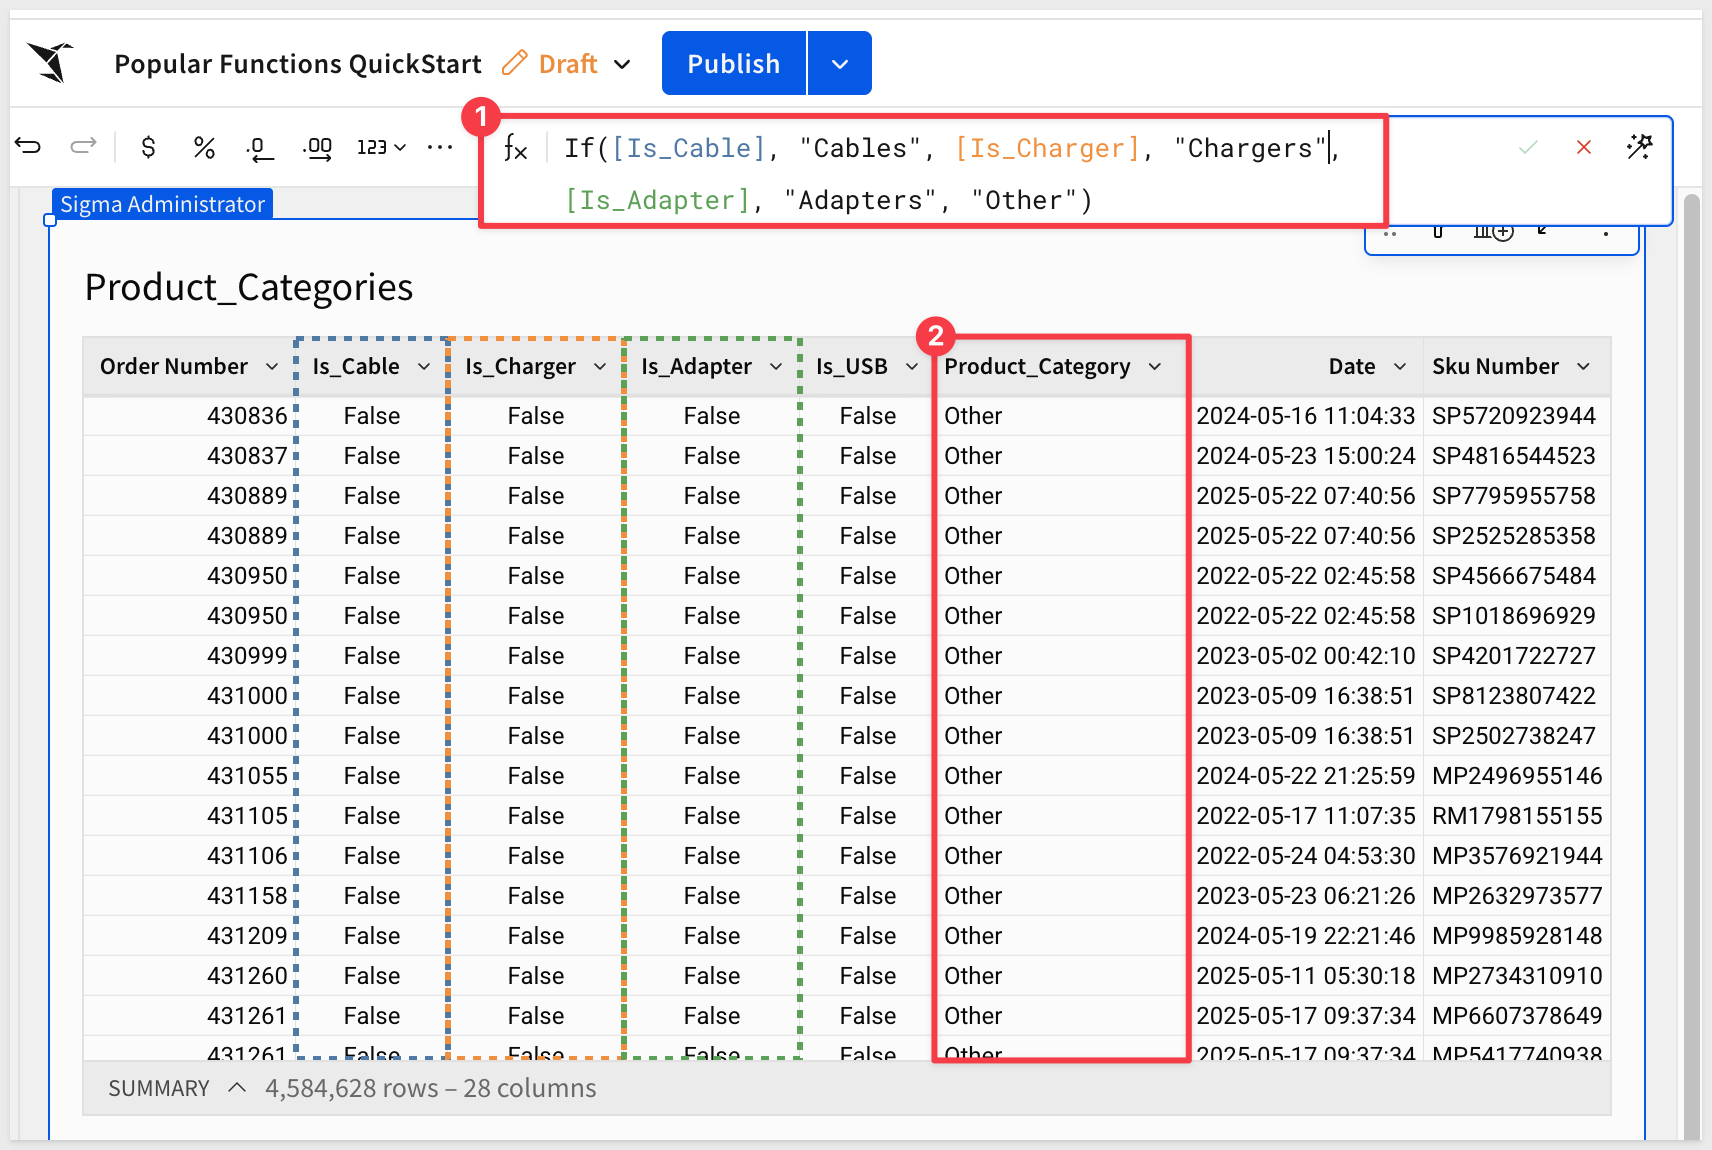Click the undo arrow icon

pos(28,147)
